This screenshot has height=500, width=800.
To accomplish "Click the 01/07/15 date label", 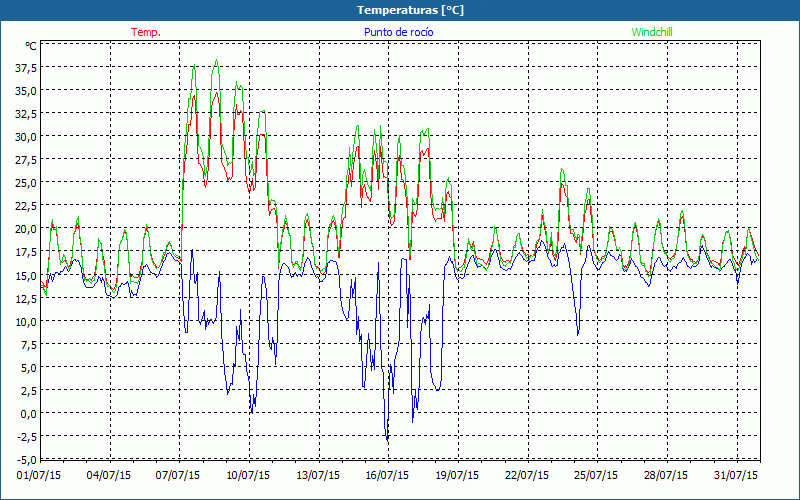I will pyautogui.click(x=39, y=476).
